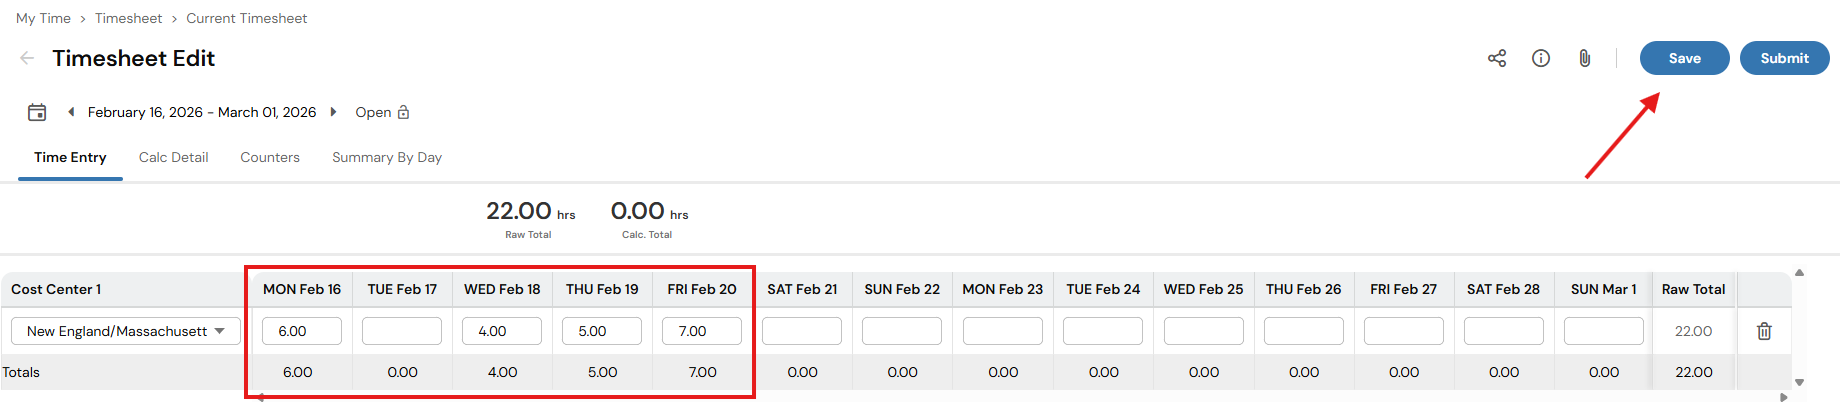Open the Counters tab

(x=270, y=157)
